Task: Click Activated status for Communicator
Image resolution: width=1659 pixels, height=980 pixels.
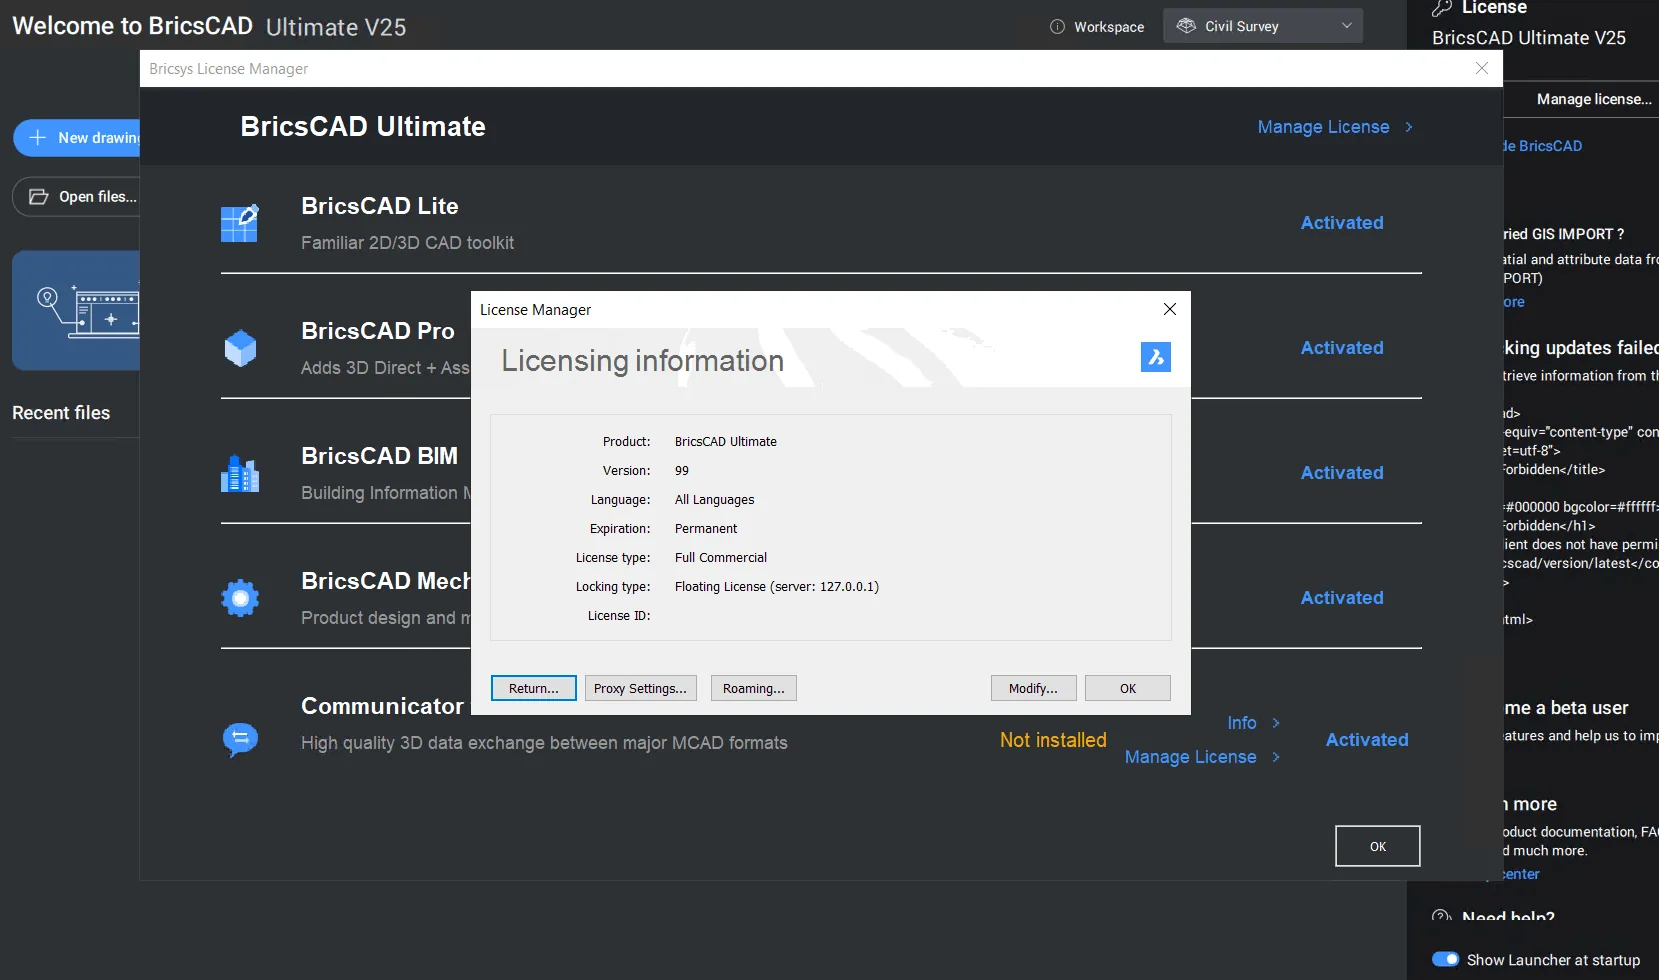Action: coord(1367,740)
